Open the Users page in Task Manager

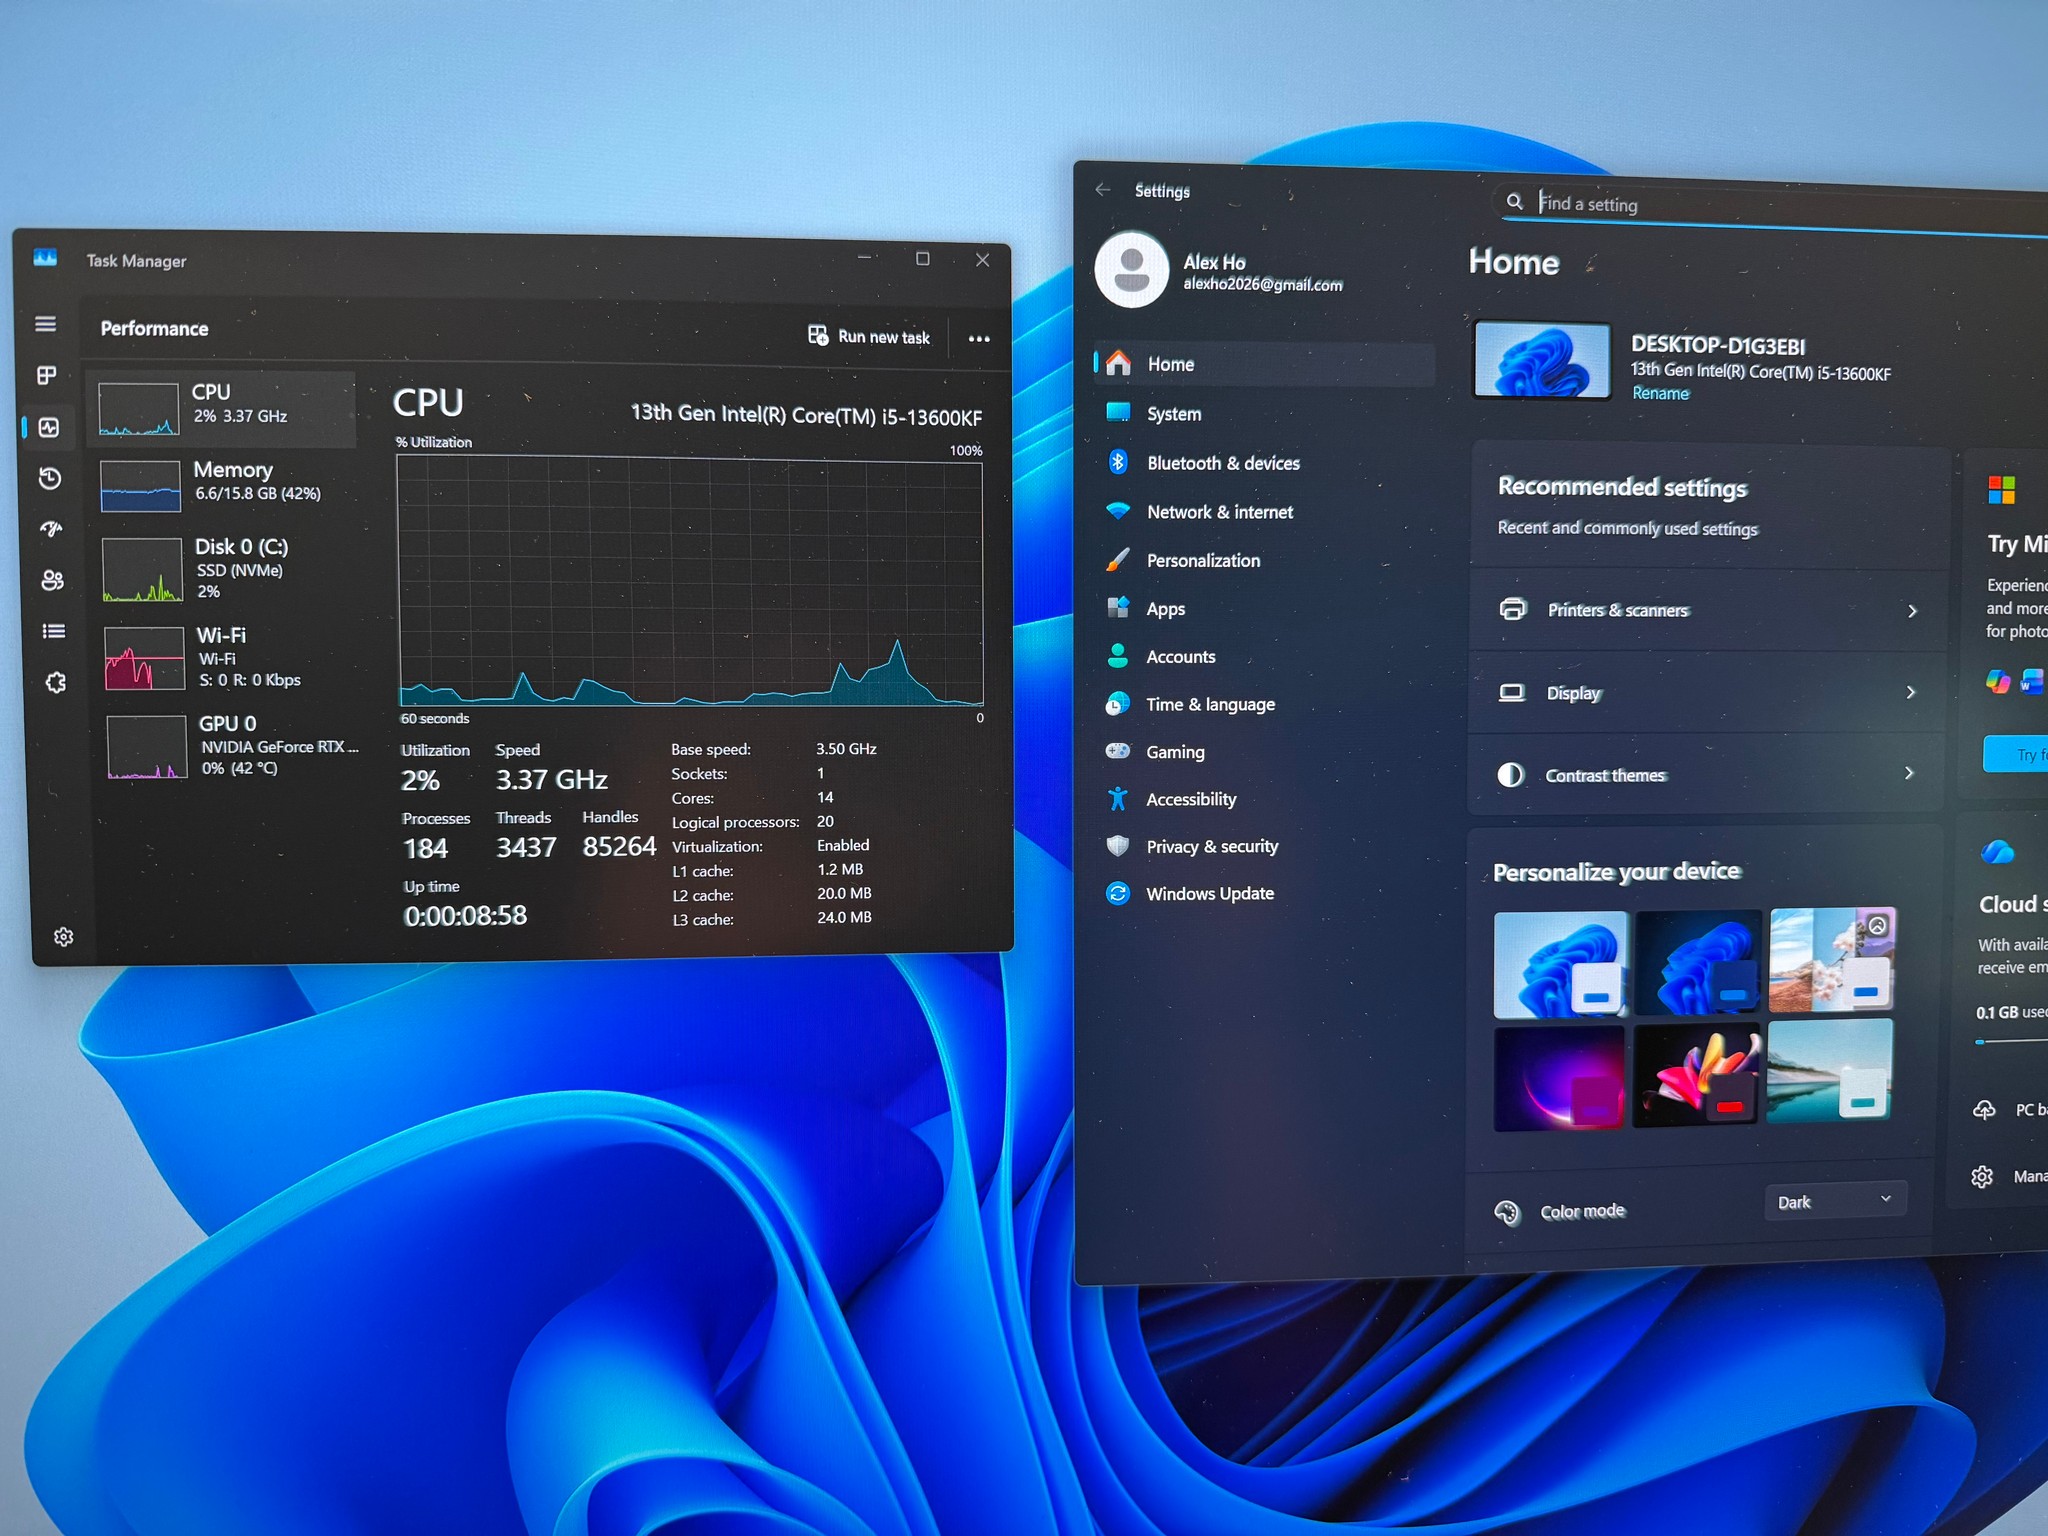click(52, 580)
